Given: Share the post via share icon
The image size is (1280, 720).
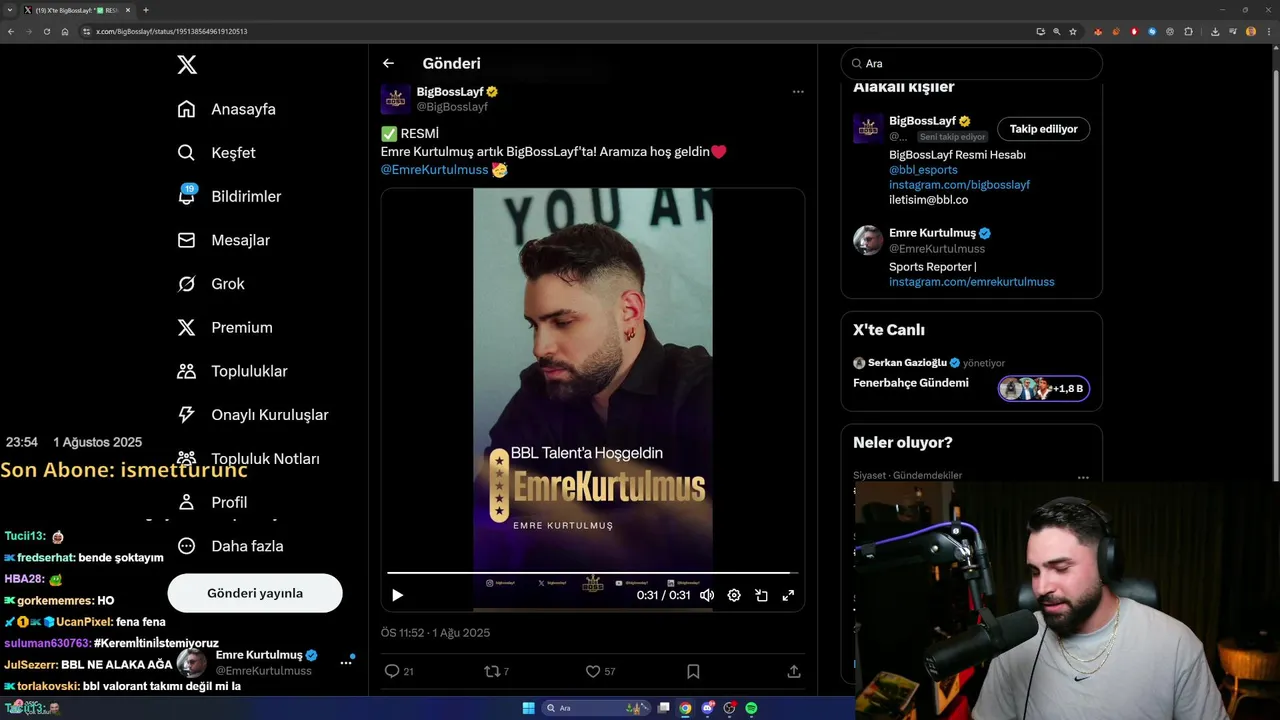Looking at the screenshot, I should [794, 671].
